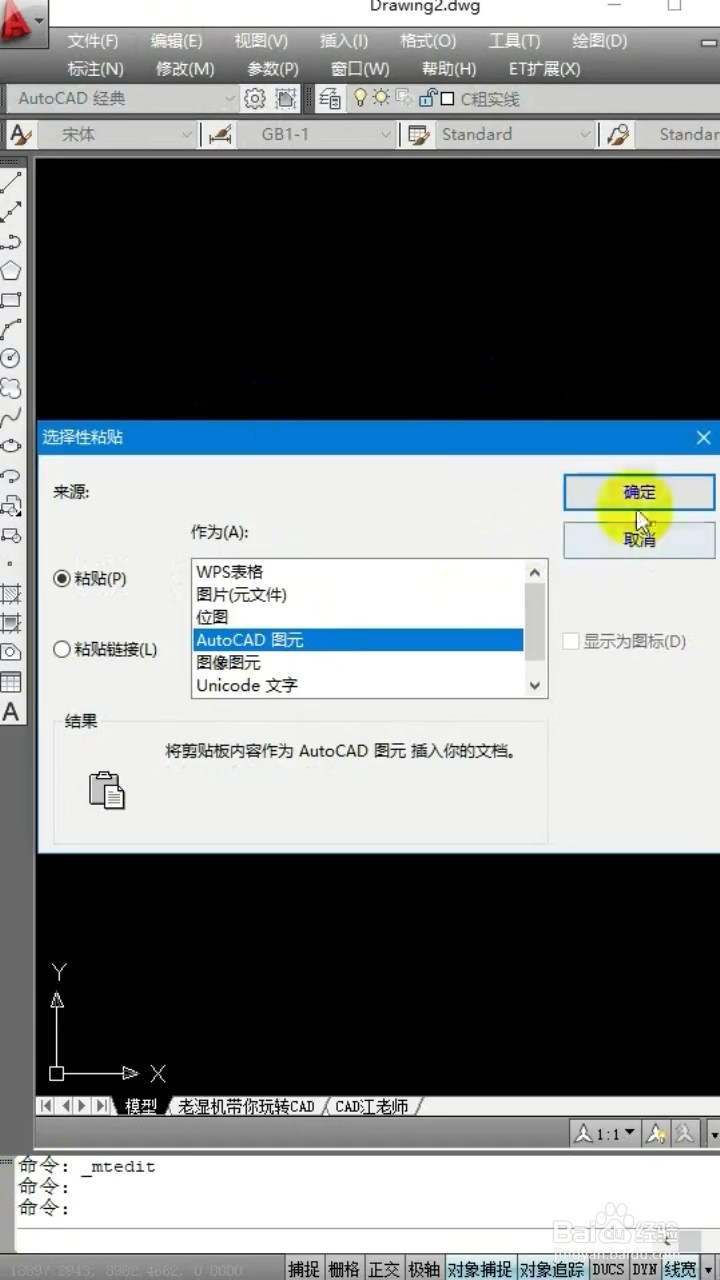The image size is (720, 1280).
Task: Switch to the 模型 tab
Action: point(141,1106)
